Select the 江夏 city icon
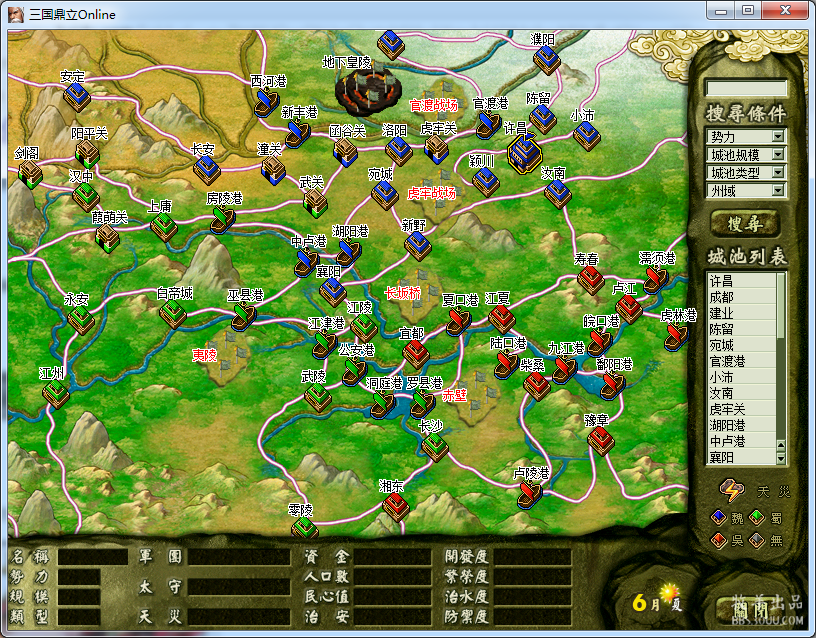Screen dimensions: 816x638 [x=502, y=318]
